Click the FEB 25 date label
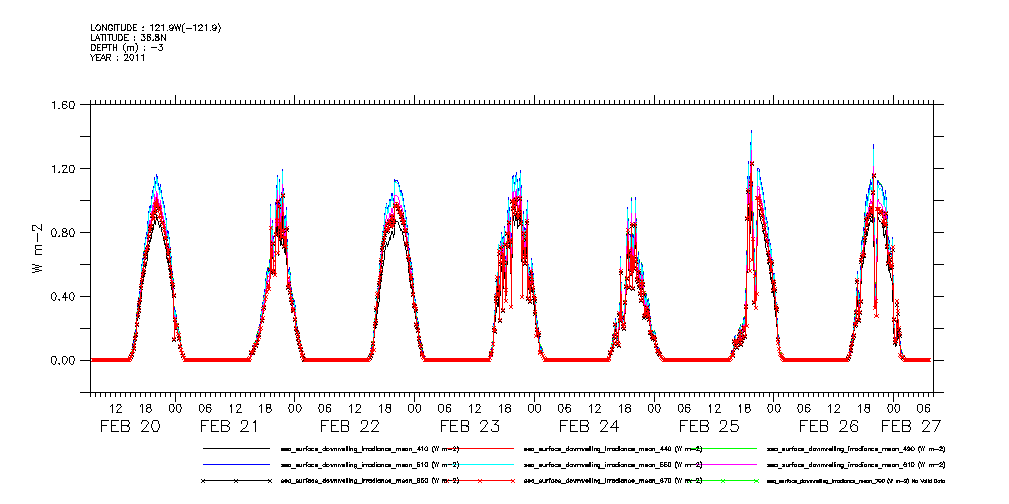This screenshot has width=1009, height=504. [709, 426]
